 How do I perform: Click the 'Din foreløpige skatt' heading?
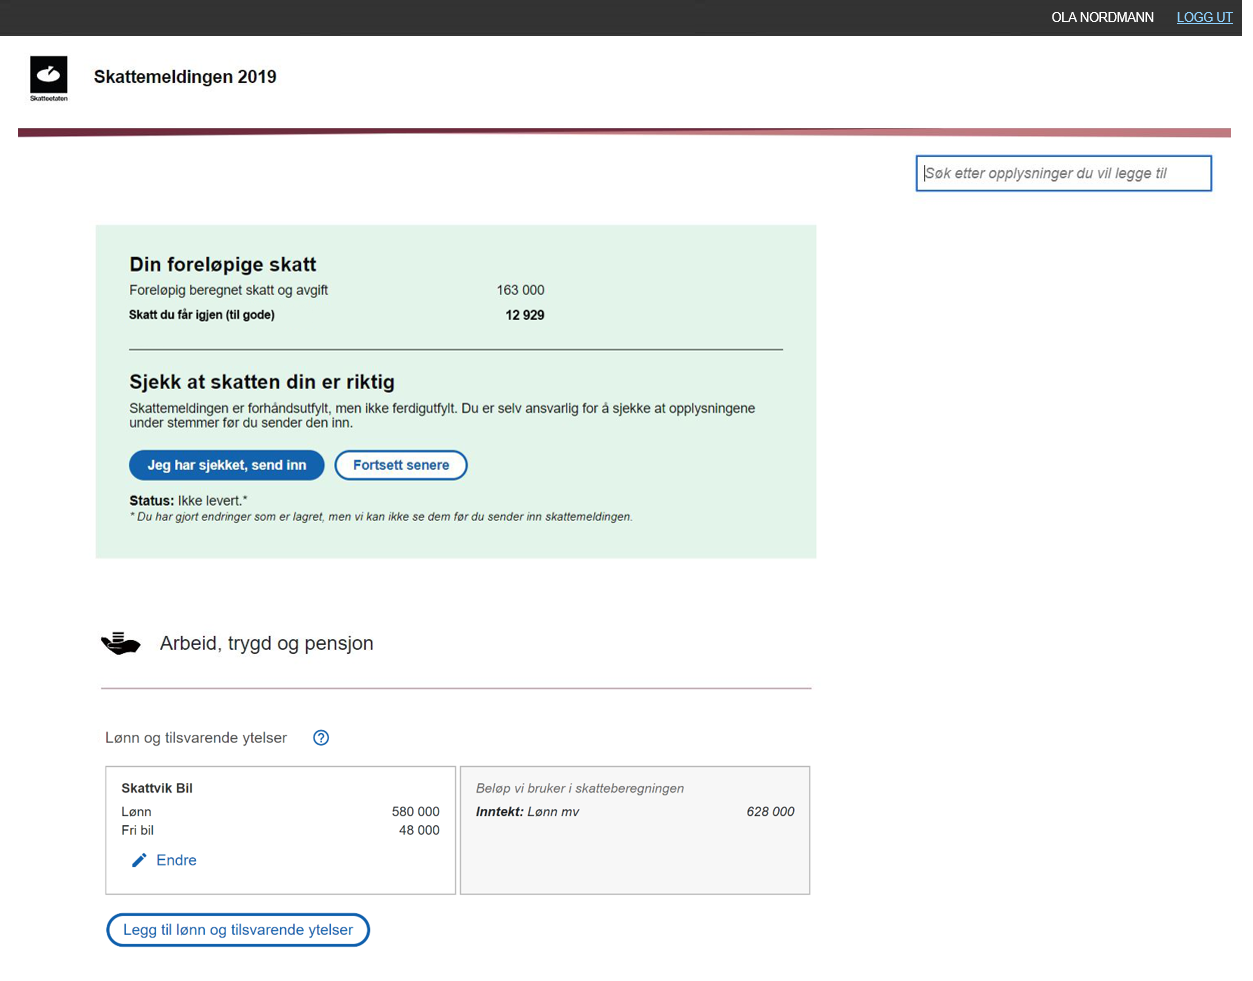coord(223,264)
